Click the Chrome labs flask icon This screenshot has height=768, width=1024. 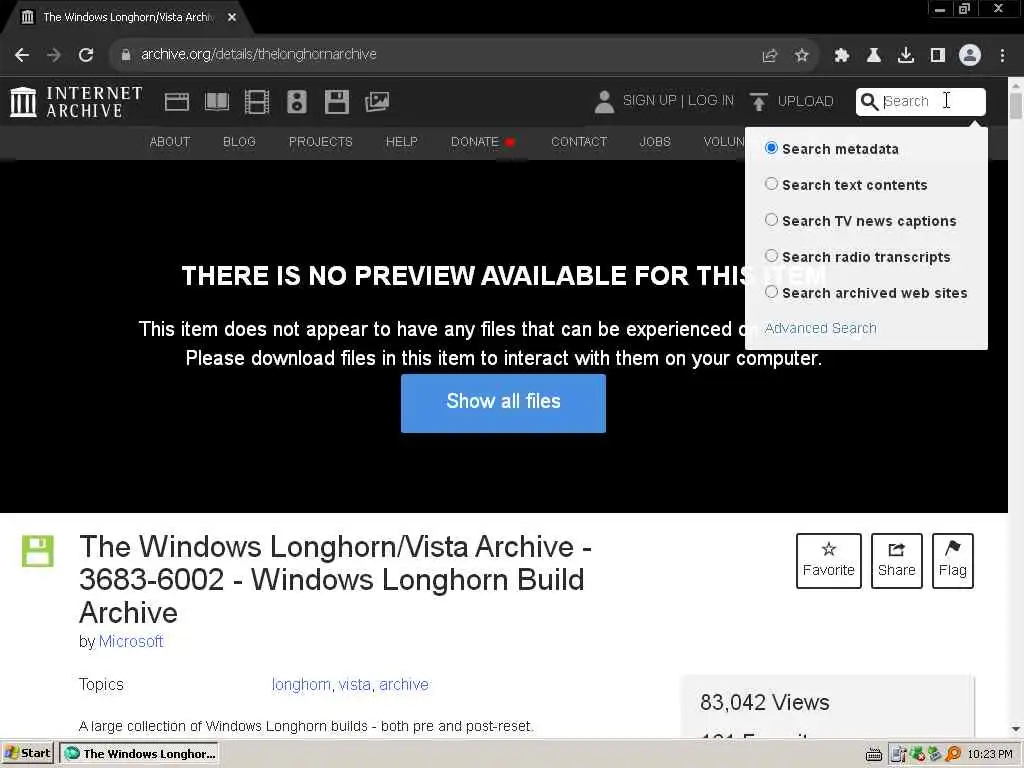point(874,56)
